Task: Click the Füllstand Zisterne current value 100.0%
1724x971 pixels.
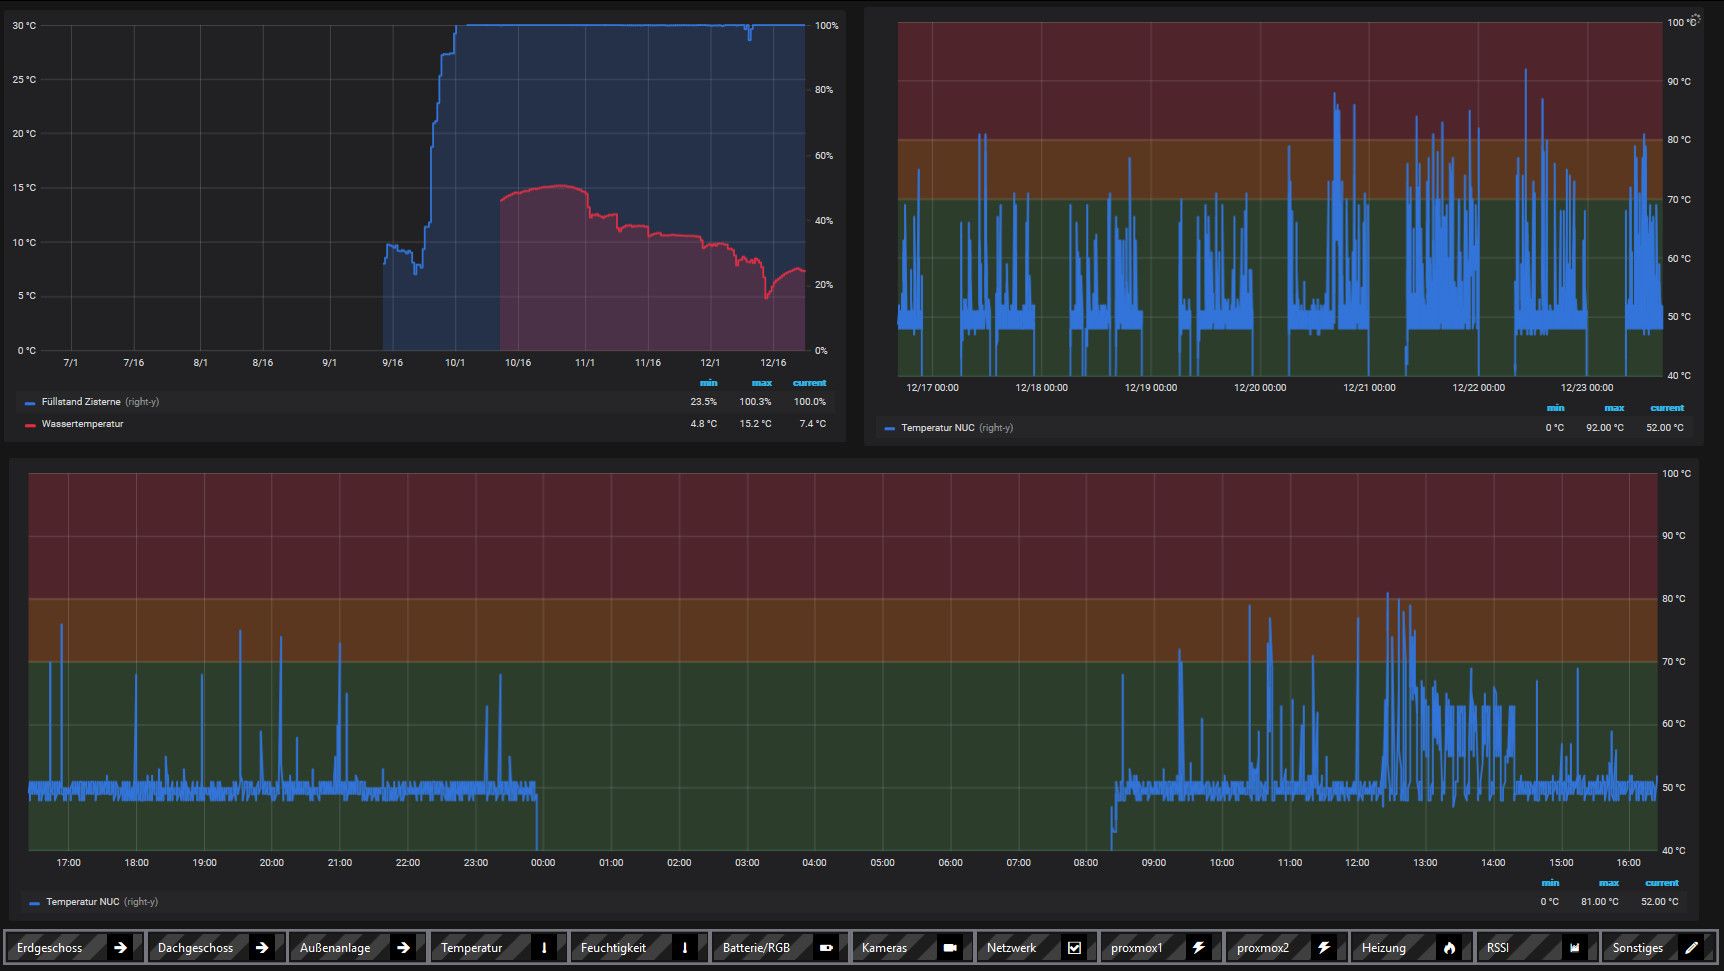Action: coord(810,402)
